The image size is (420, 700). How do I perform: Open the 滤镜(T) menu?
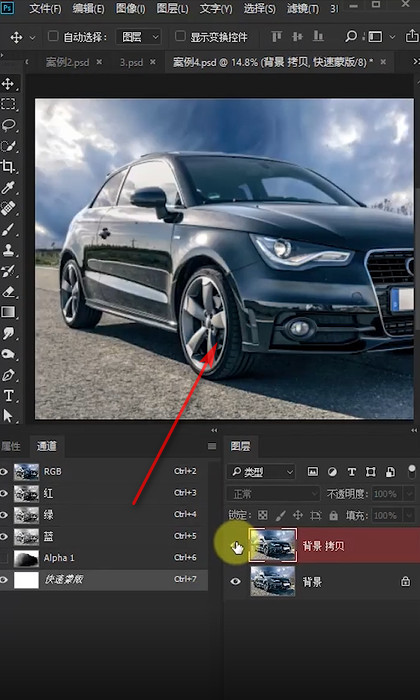[x=303, y=8]
